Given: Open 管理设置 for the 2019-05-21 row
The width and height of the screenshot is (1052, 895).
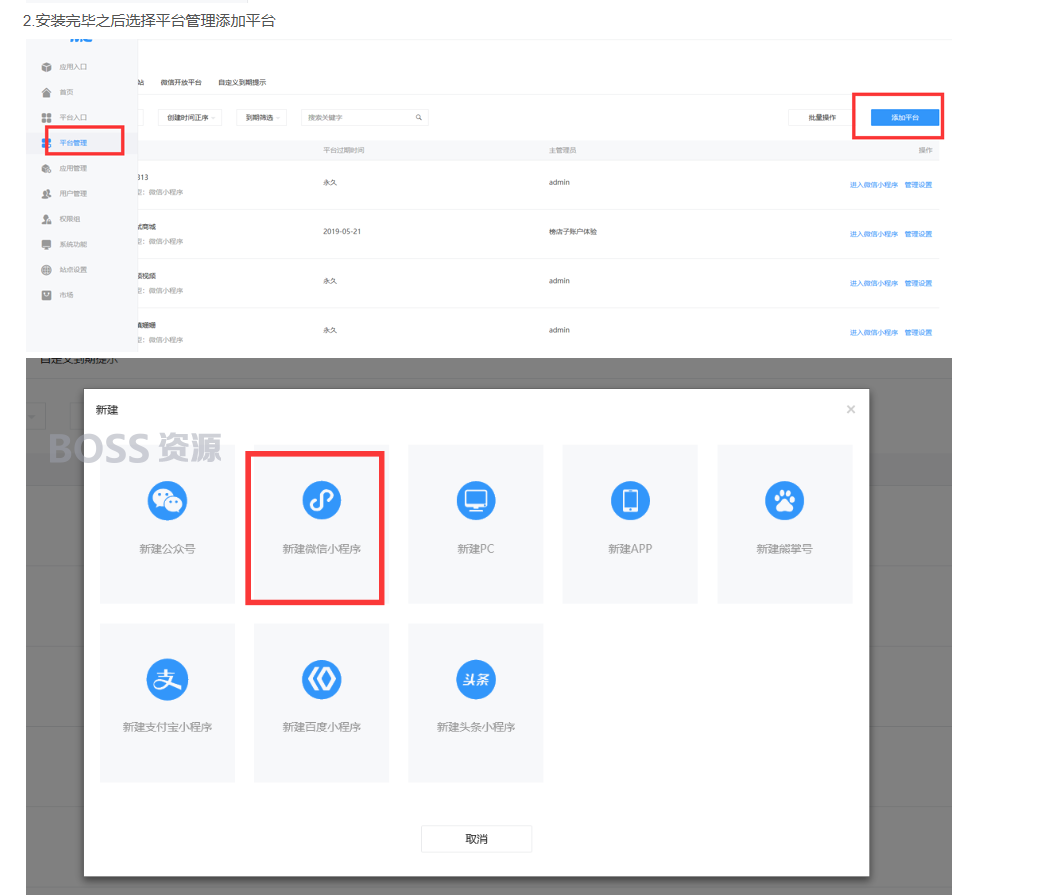Looking at the screenshot, I should tap(918, 234).
